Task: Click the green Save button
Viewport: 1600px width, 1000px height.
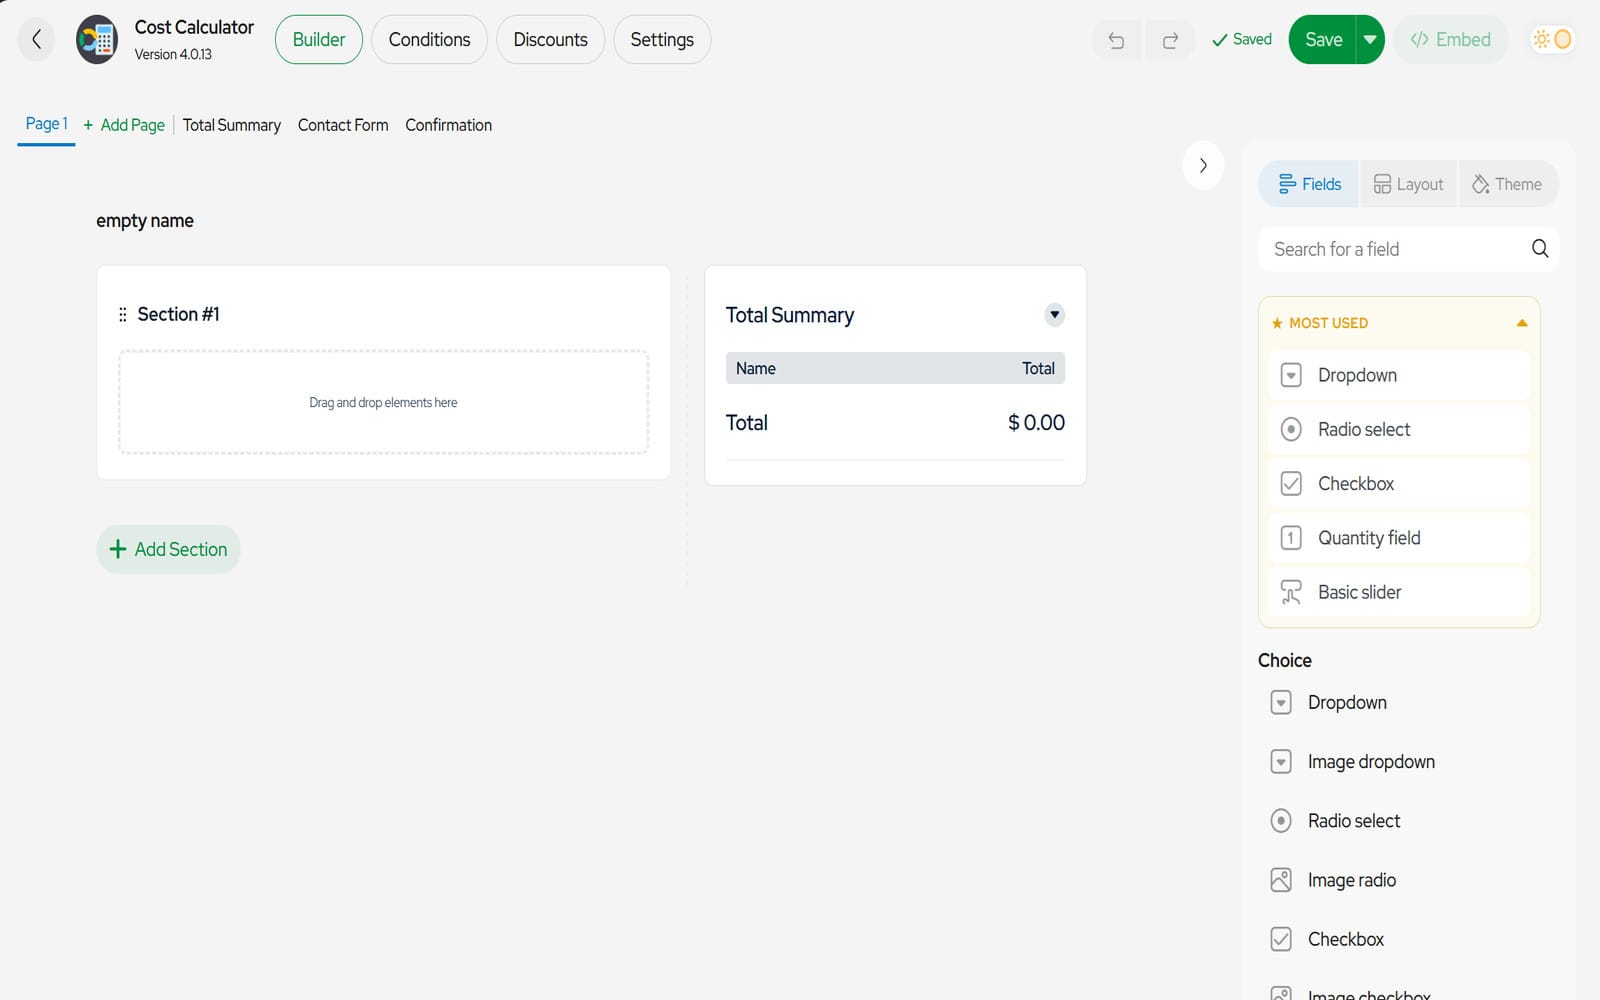Action: (x=1323, y=40)
